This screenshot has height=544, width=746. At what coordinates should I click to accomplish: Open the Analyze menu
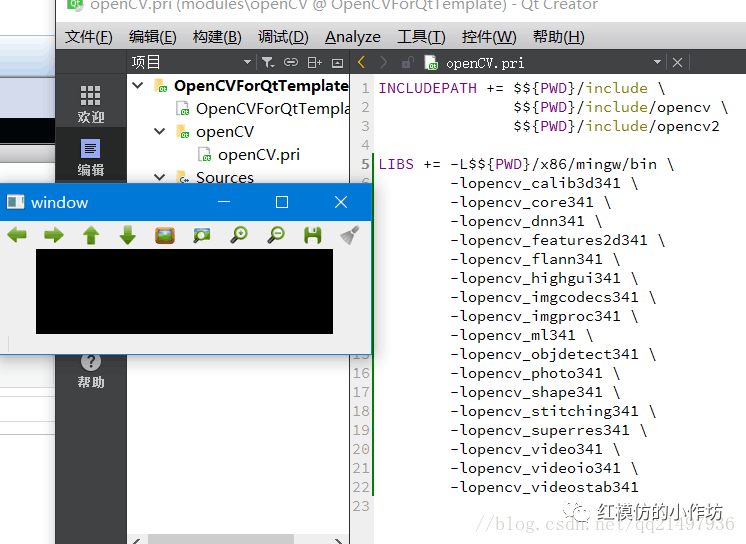(353, 37)
